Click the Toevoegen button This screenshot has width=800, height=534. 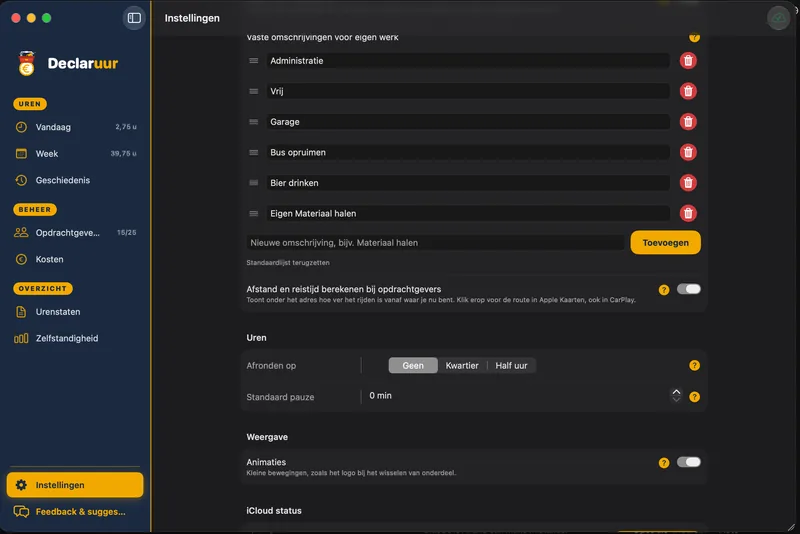(665, 242)
